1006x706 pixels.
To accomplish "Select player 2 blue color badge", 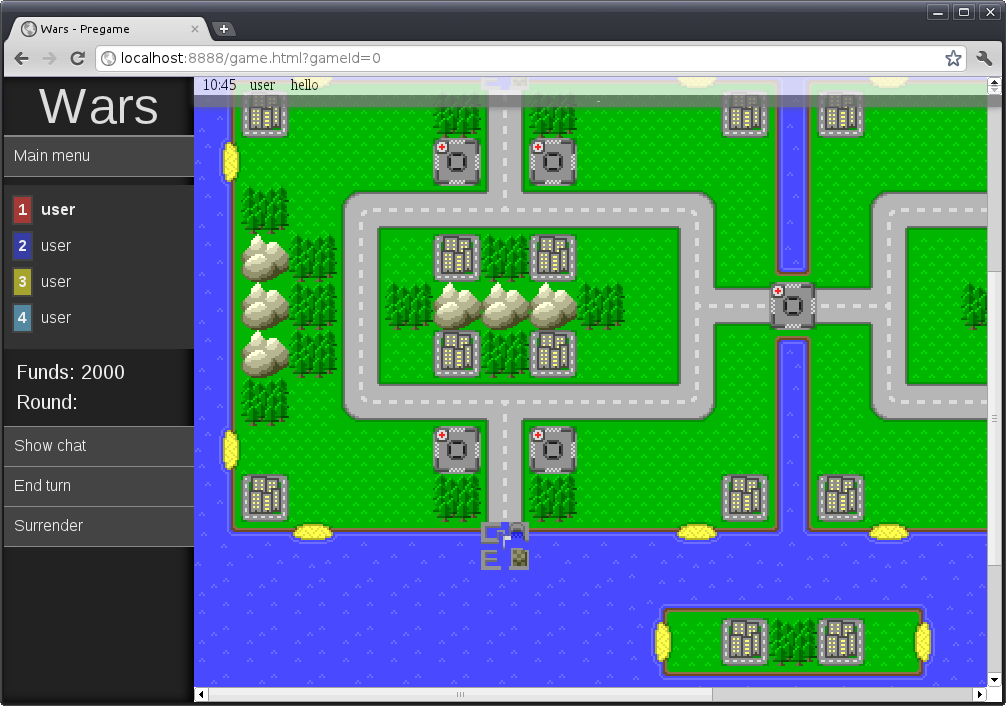I will click(22, 246).
